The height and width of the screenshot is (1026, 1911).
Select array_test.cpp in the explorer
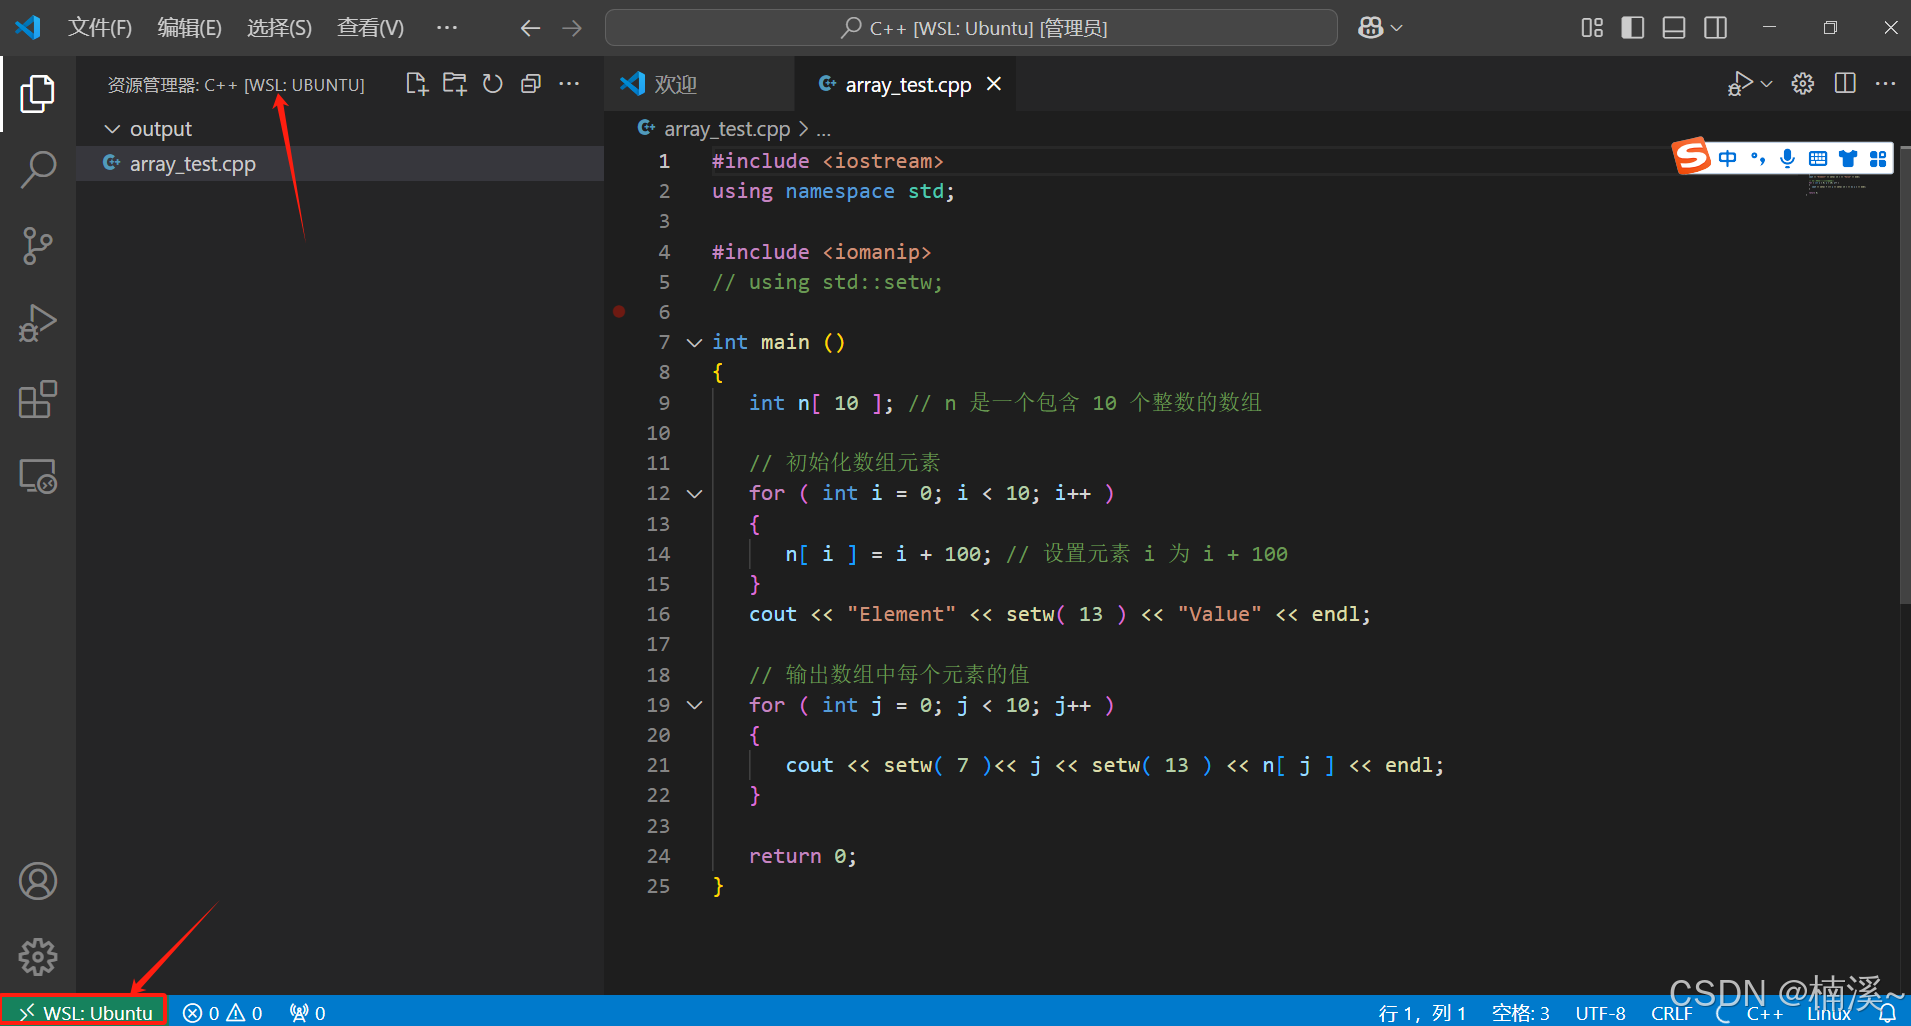[x=340, y=164]
